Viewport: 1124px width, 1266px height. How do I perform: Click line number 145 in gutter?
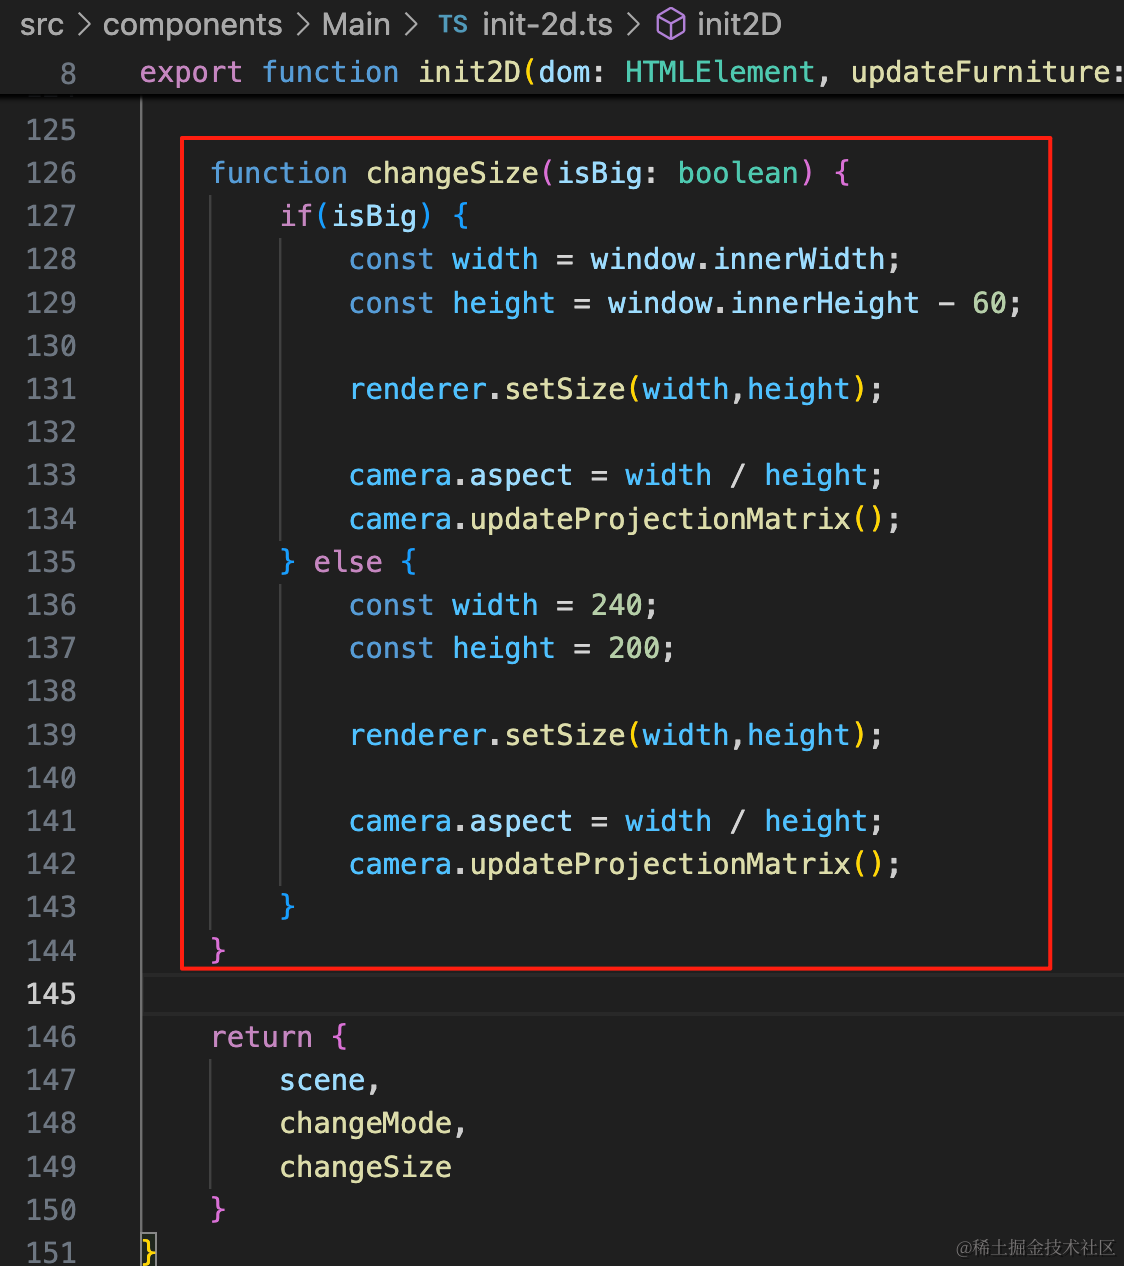click(51, 994)
